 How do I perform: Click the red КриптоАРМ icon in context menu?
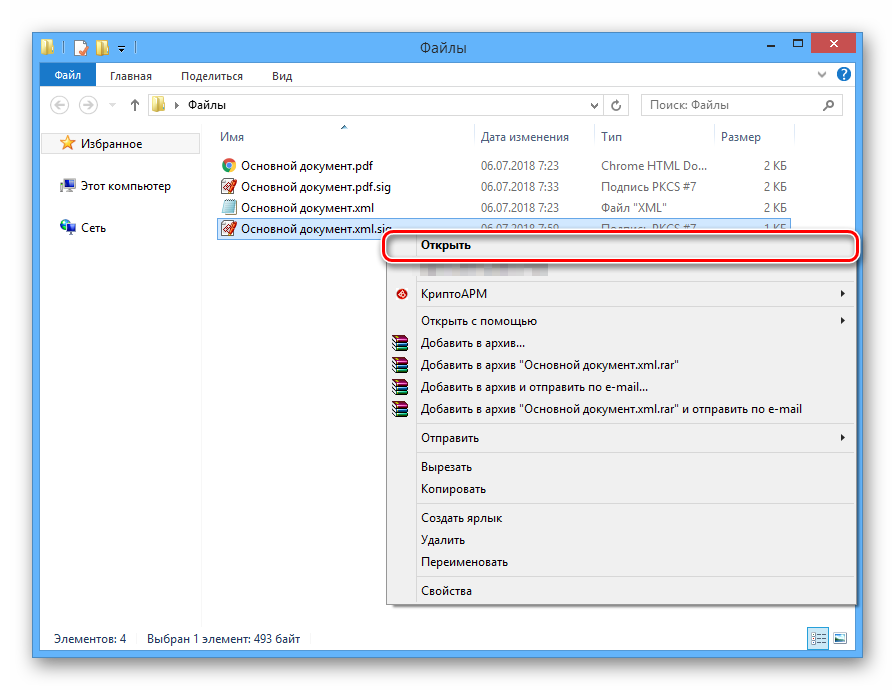[x=402, y=294]
